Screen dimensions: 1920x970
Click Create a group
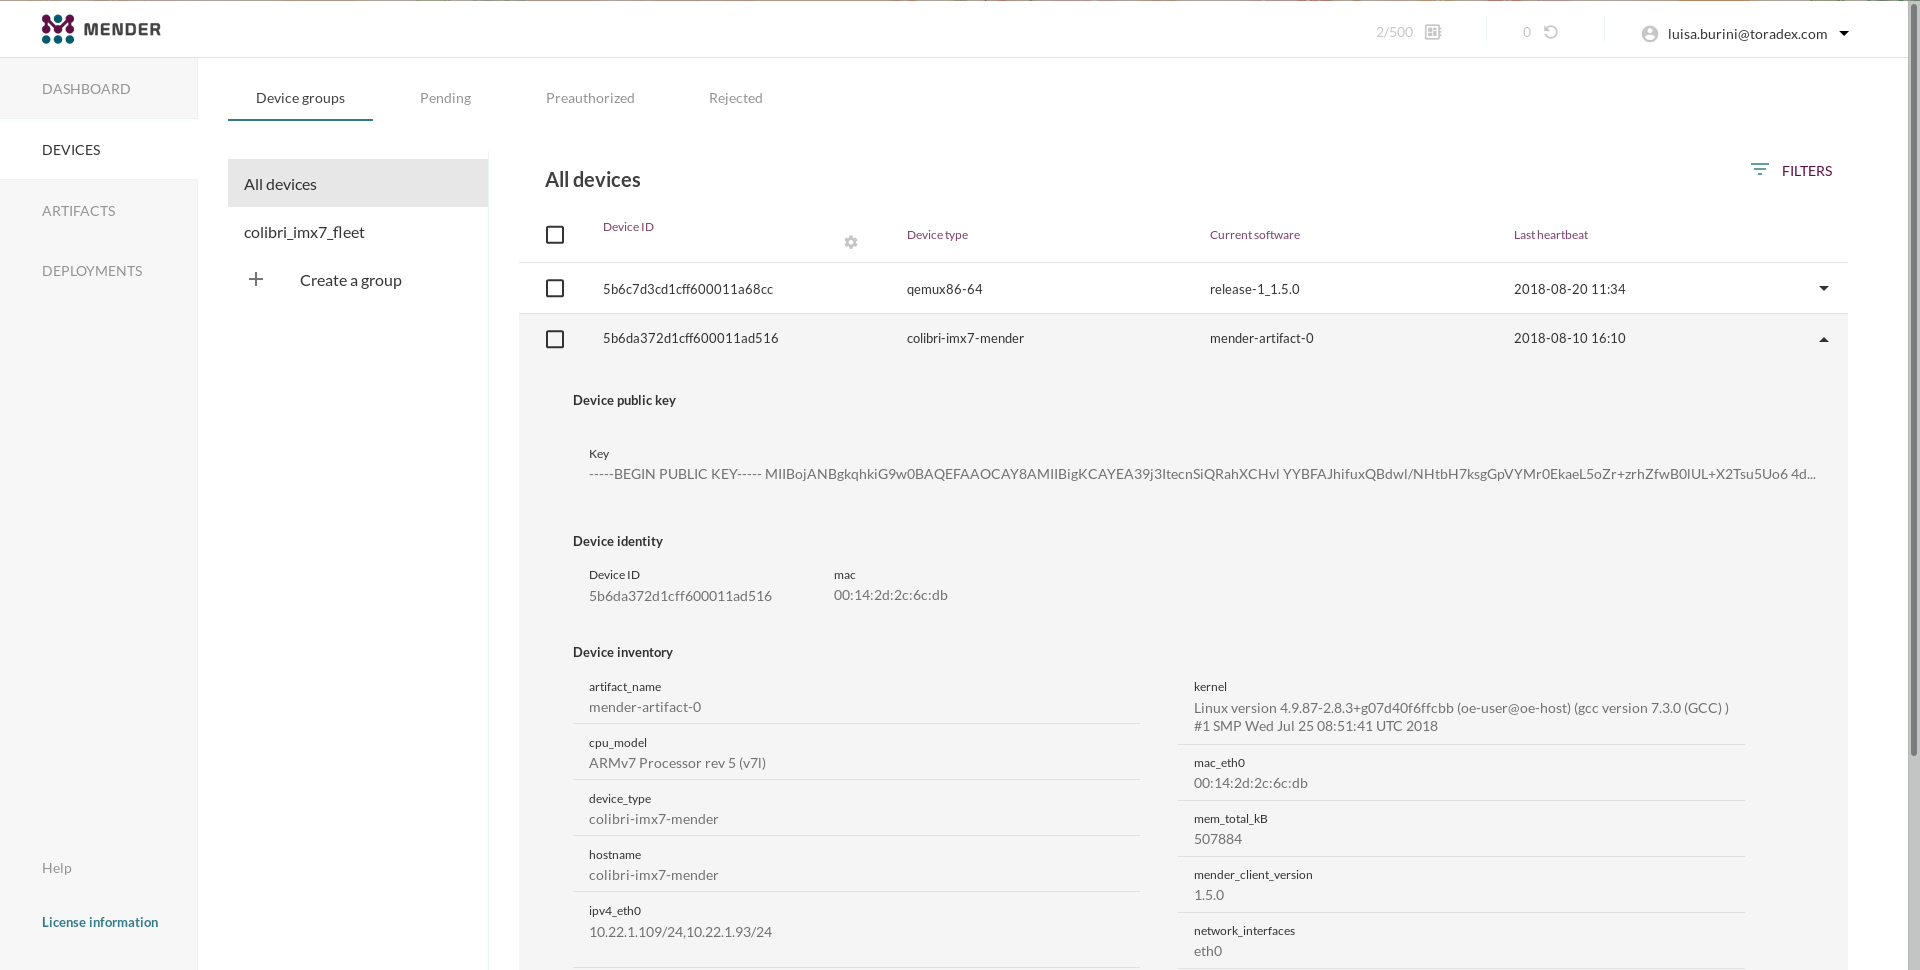[351, 280]
